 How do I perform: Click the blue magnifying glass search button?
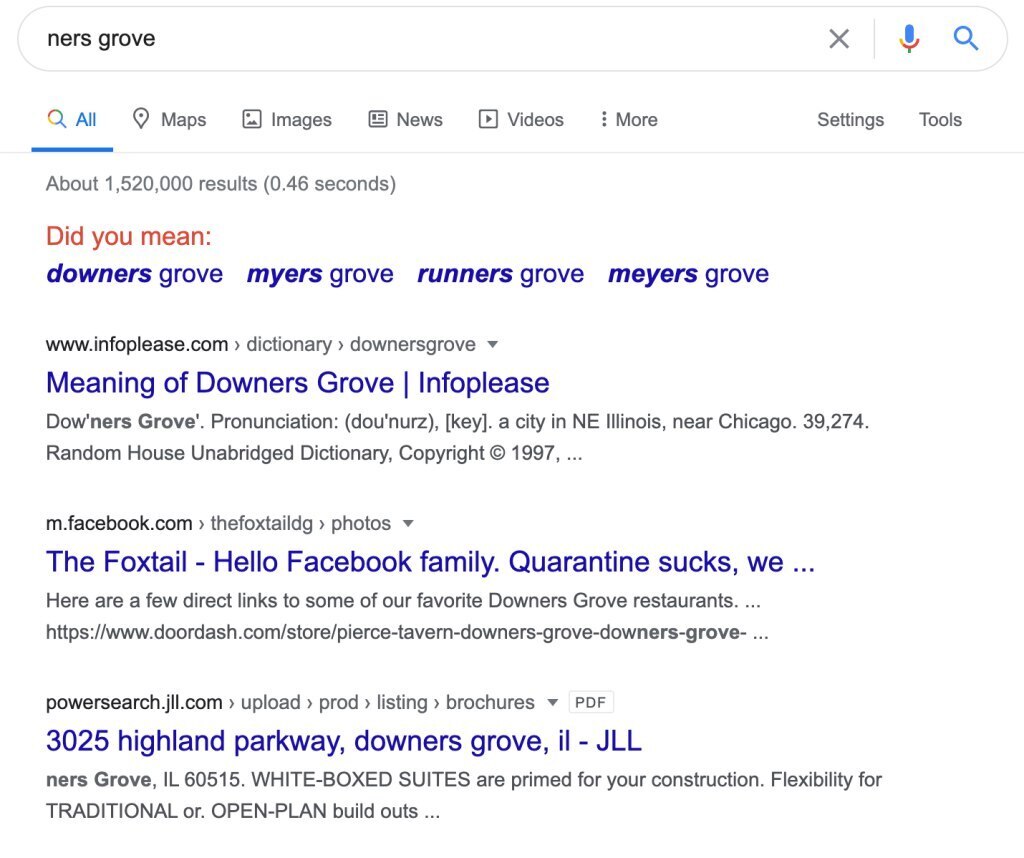pos(965,39)
